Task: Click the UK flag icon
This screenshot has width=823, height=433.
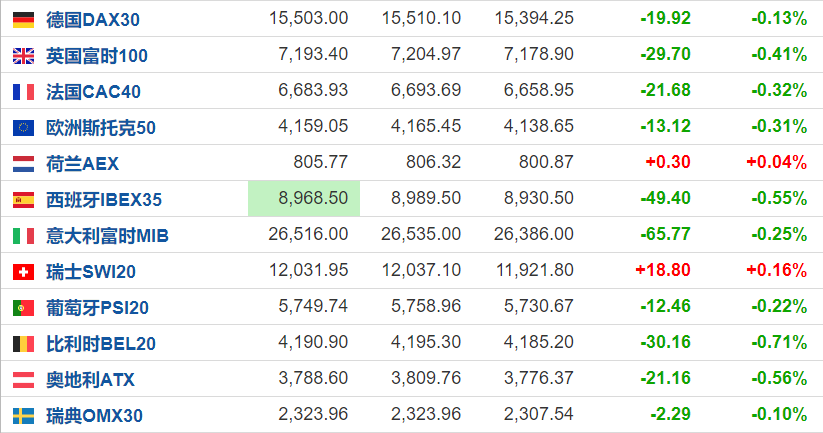Action: (x=24, y=56)
